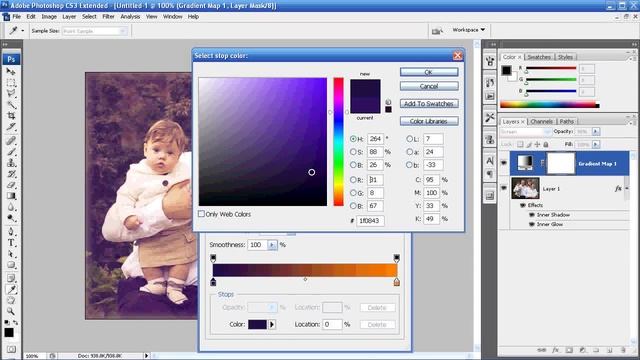The height and width of the screenshot is (360, 640).
Task: Select the Brush tool
Action: tap(11, 152)
